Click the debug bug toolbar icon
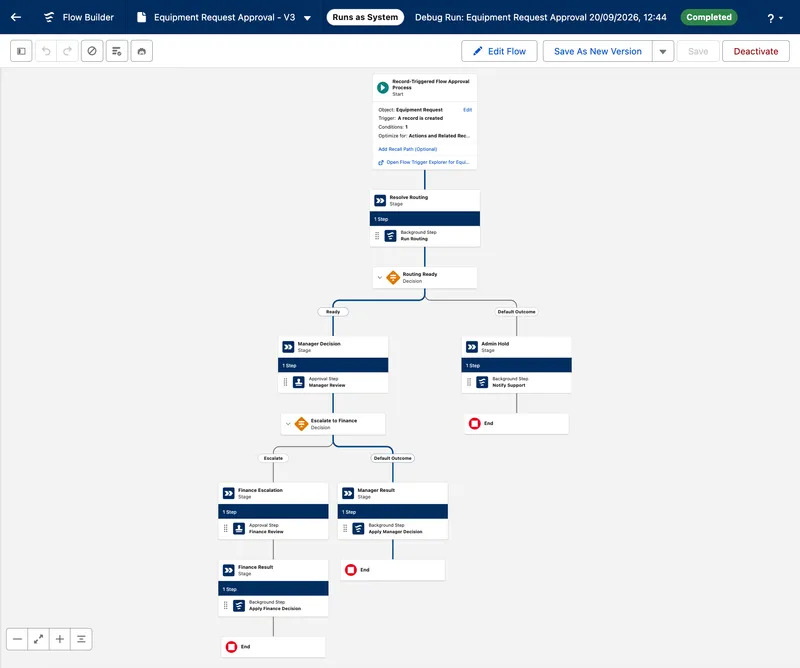Viewport: 800px width, 668px height. coord(142,51)
